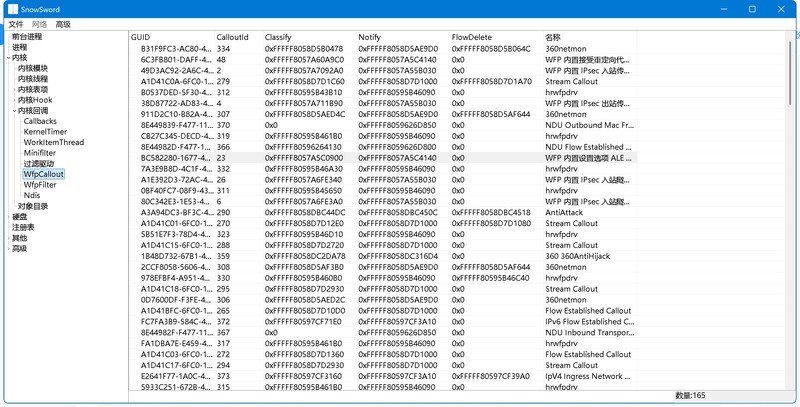
Task: Open the 文件 menu
Action: [x=16, y=24]
